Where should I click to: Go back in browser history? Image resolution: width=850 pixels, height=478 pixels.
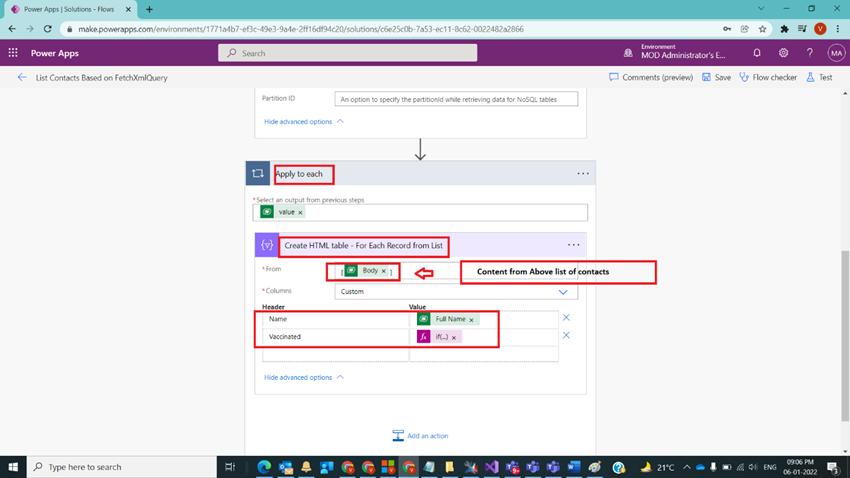pos(12,29)
